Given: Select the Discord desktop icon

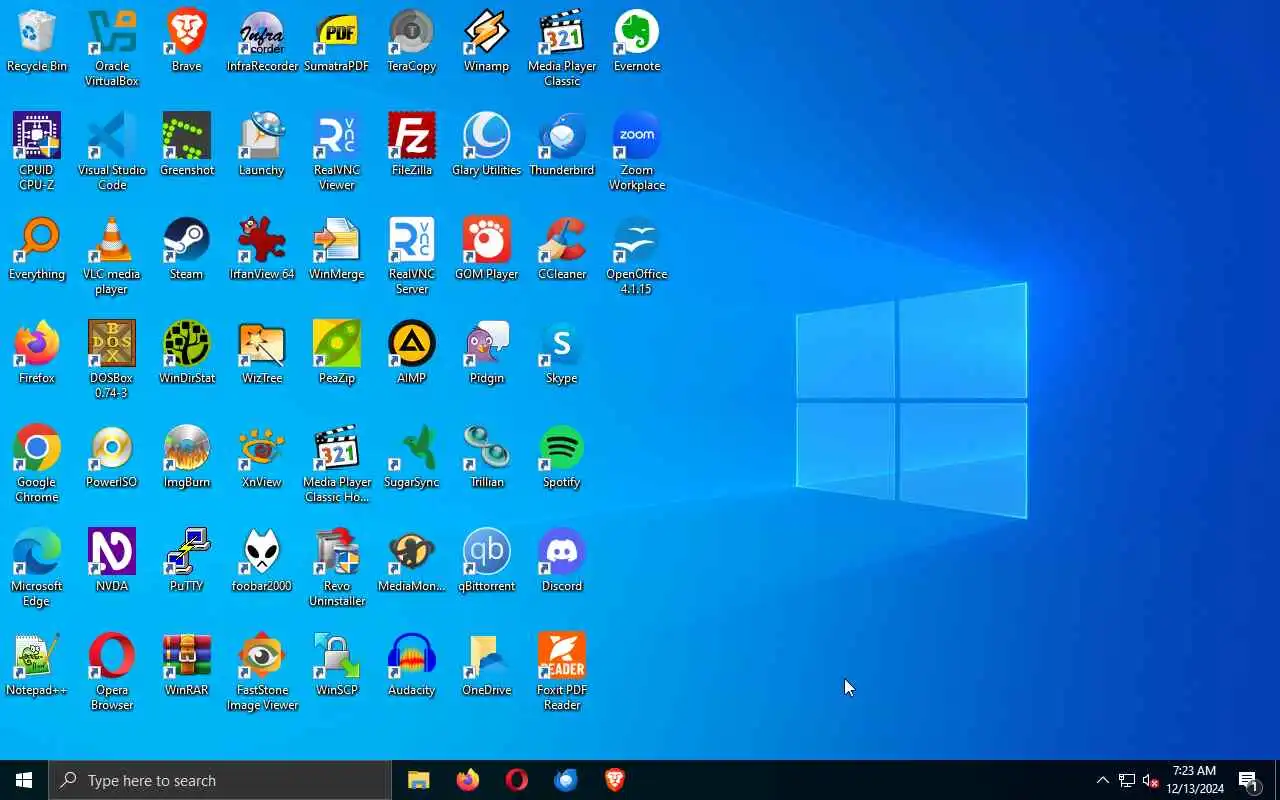Looking at the screenshot, I should [562, 562].
